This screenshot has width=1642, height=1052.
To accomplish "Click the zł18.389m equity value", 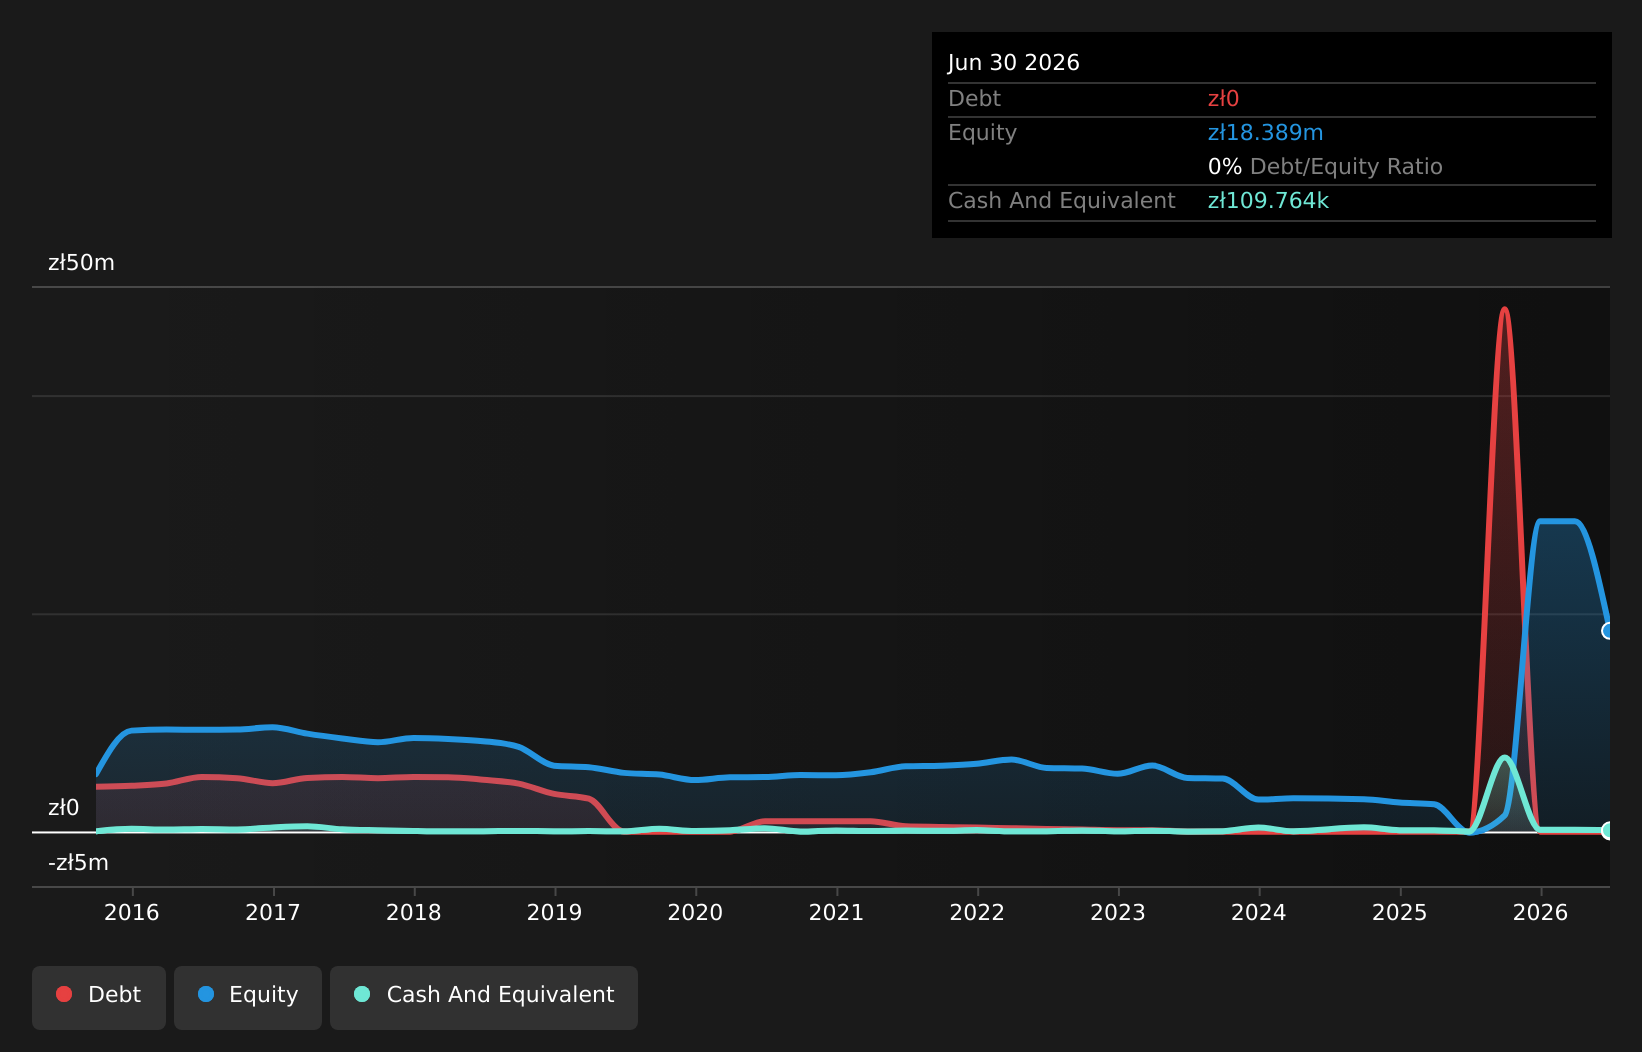I will tap(1265, 133).
